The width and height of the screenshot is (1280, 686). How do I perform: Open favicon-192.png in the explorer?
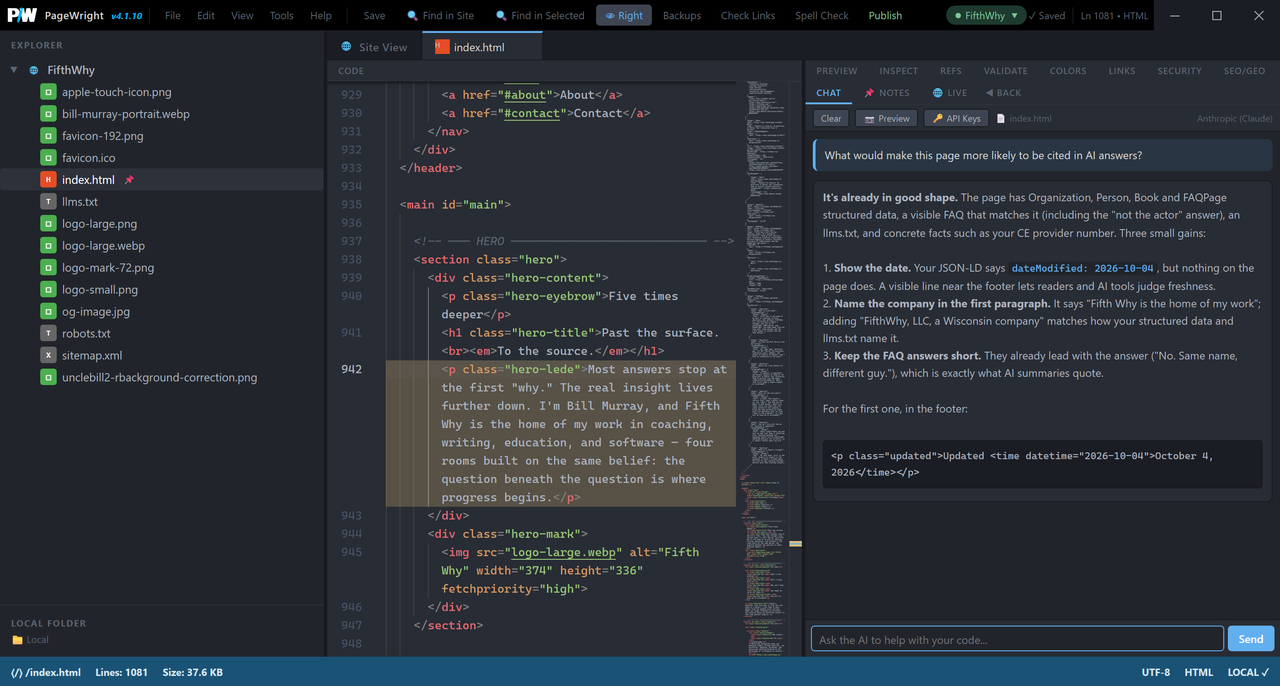102,136
